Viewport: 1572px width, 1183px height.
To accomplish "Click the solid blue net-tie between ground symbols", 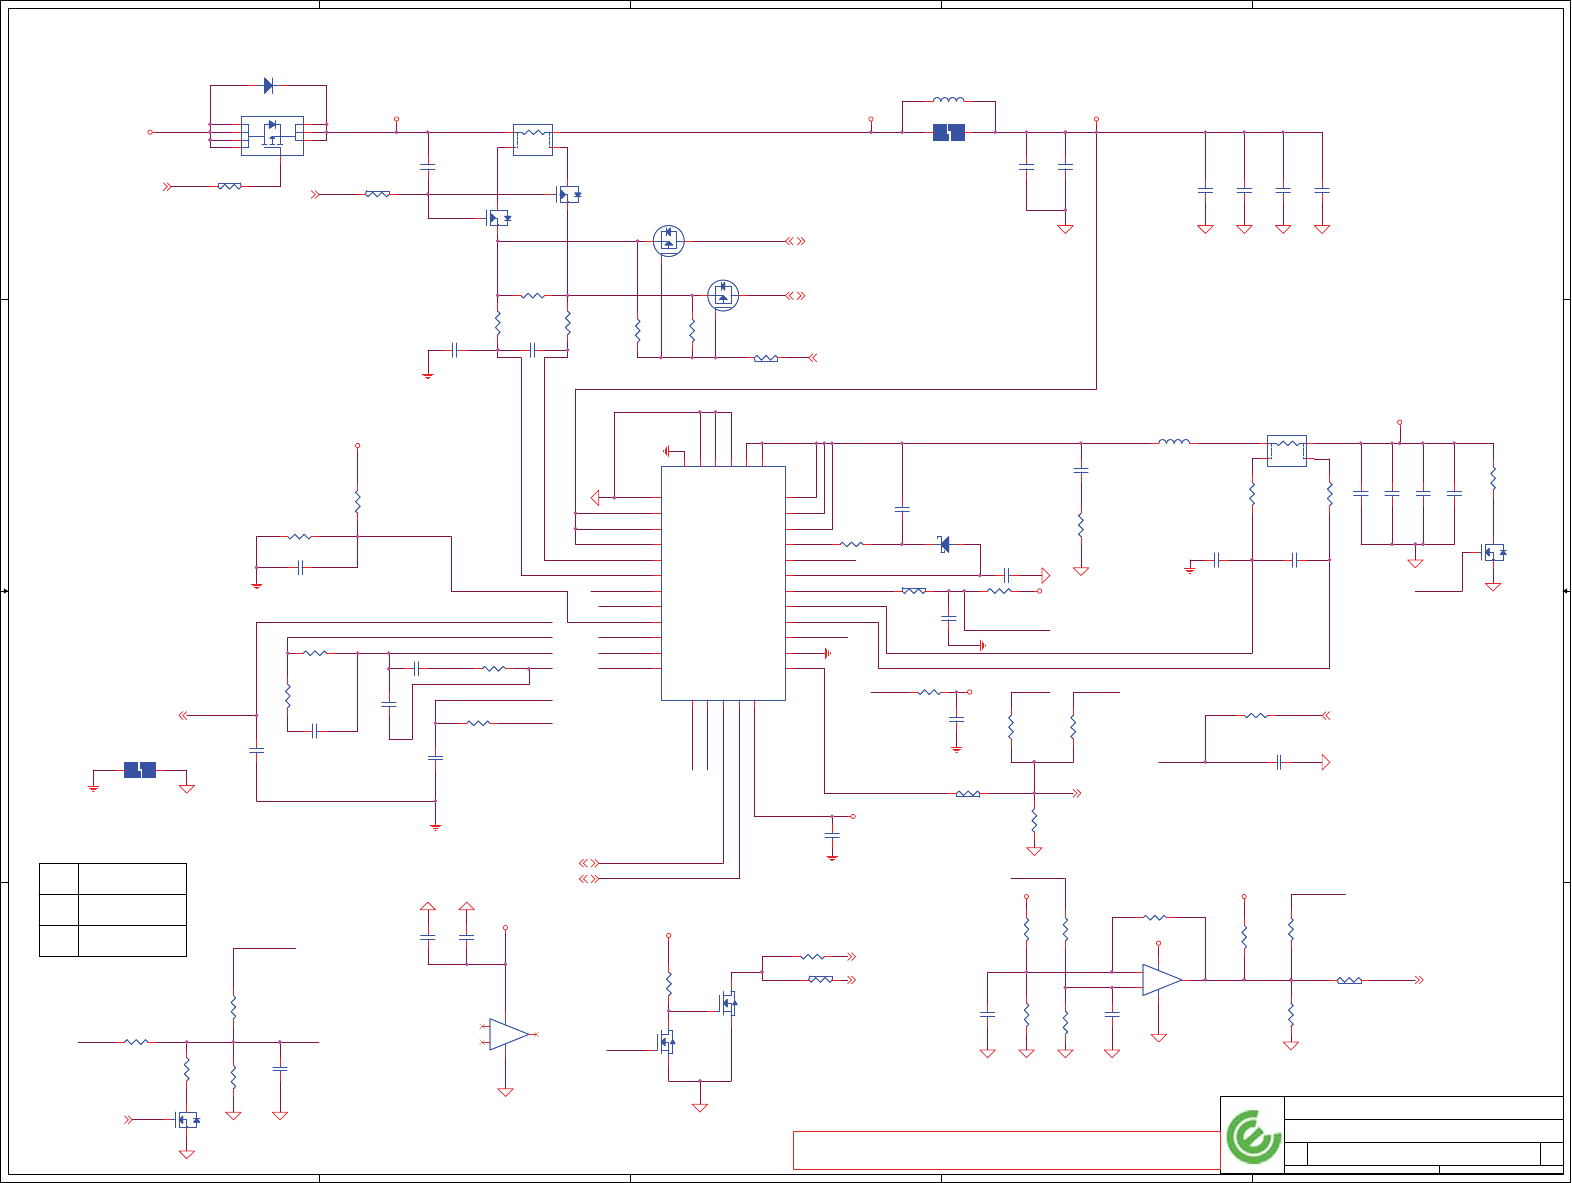I will pyautogui.click(x=140, y=770).
